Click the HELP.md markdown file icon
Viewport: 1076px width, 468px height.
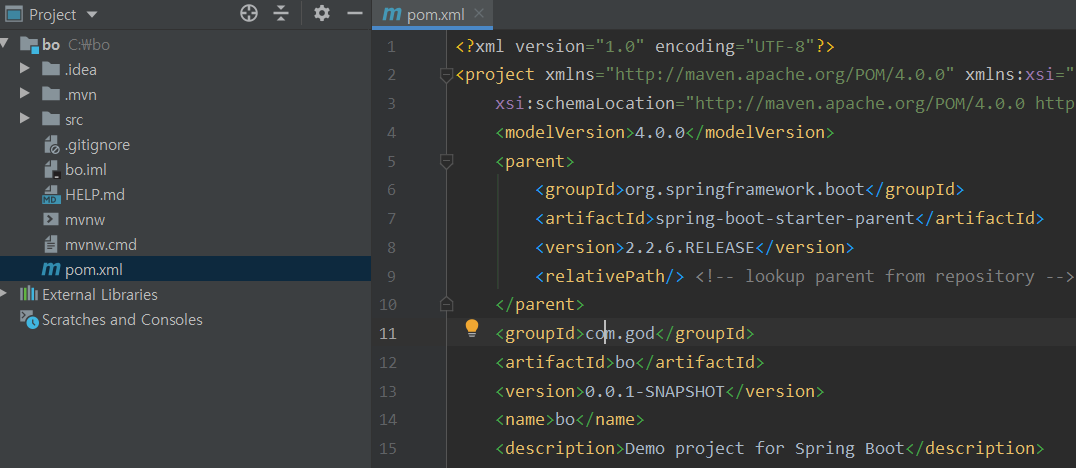click(x=52, y=195)
